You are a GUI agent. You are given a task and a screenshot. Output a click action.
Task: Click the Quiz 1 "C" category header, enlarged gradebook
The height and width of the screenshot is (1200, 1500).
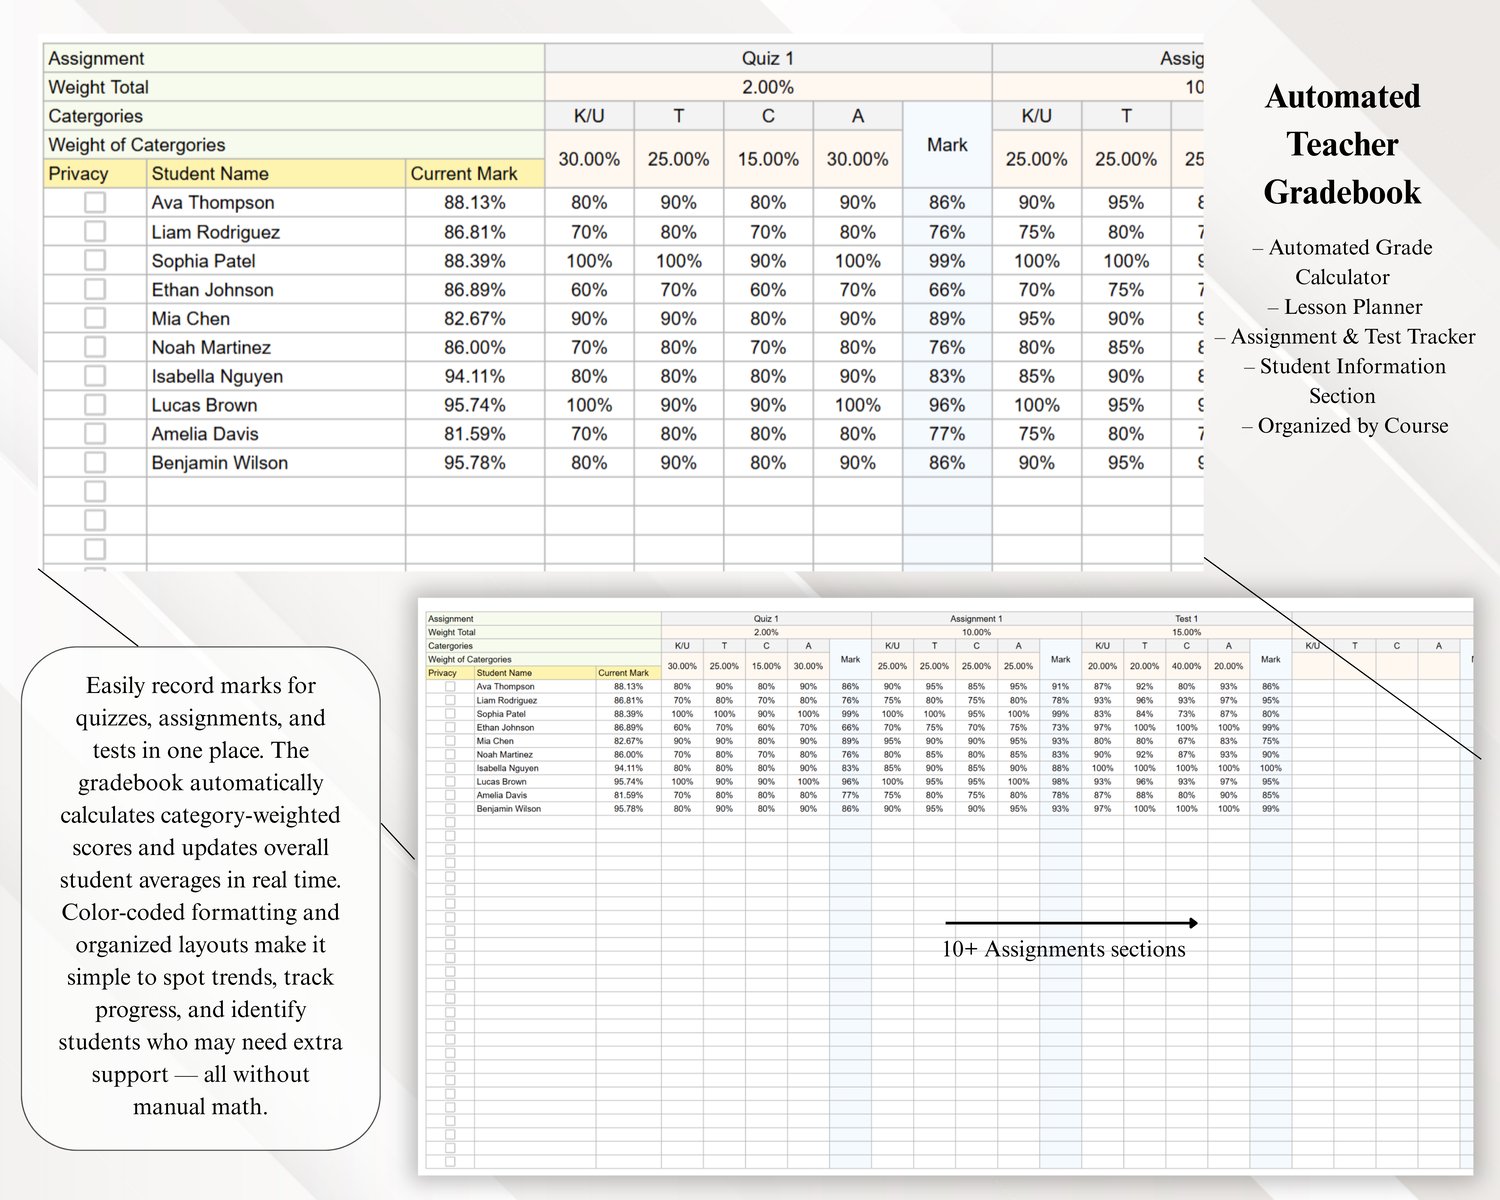[x=768, y=116]
